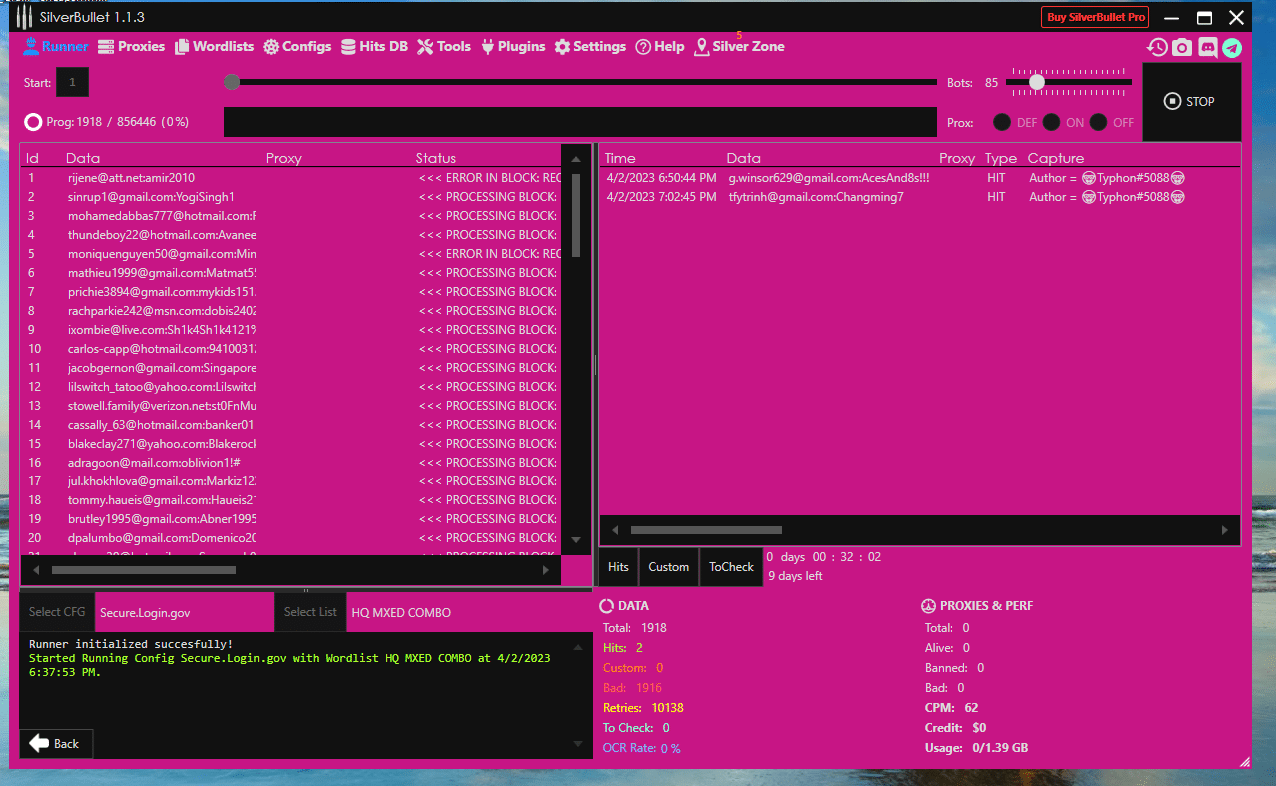The image size is (1276, 786).
Task: Click the Discord icon
Action: [1207, 47]
